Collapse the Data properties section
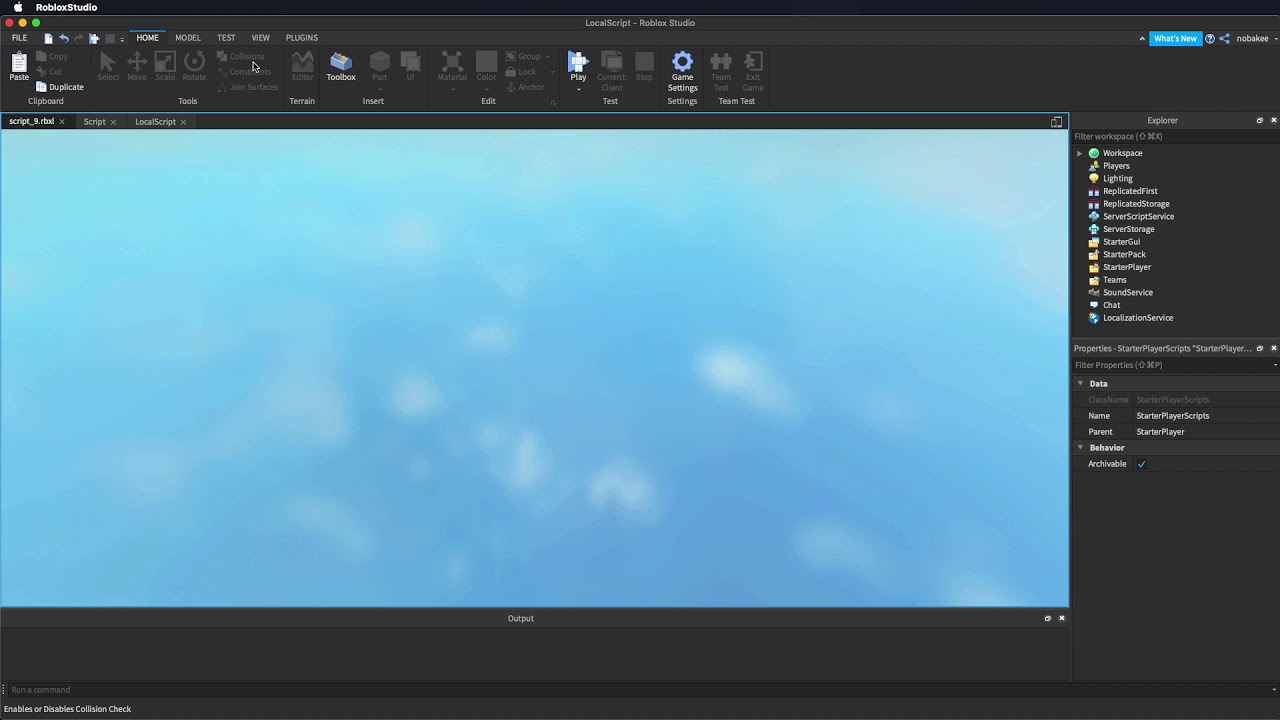1280x720 pixels. click(1080, 383)
